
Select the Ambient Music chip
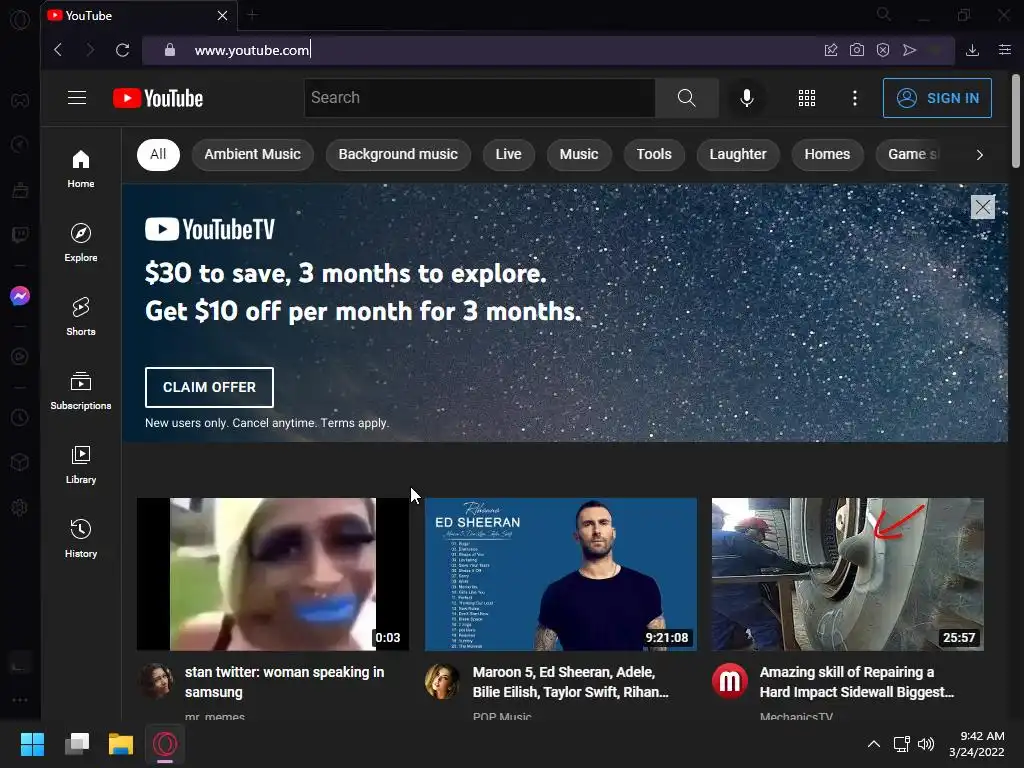click(x=253, y=155)
